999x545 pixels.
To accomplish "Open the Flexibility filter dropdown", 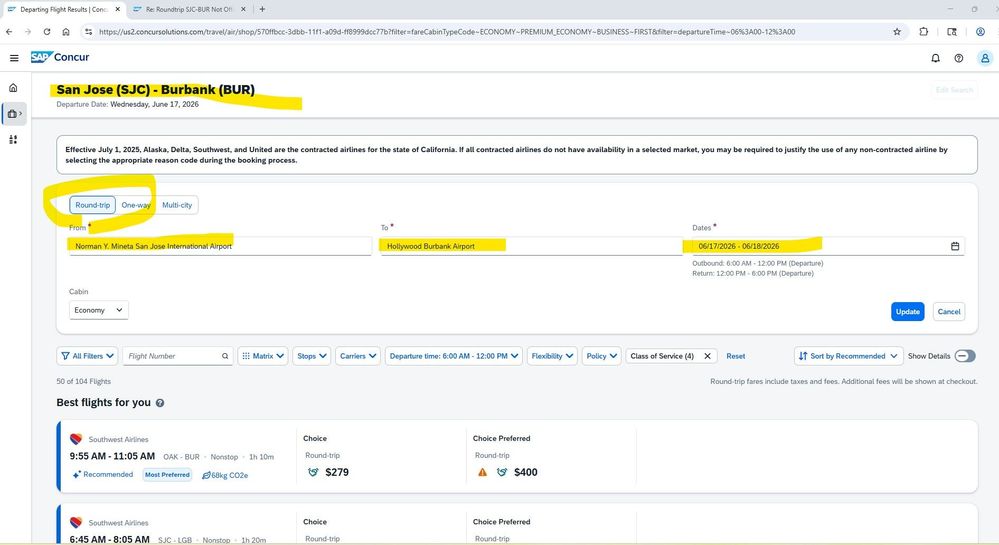I will [x=552, y=356].
